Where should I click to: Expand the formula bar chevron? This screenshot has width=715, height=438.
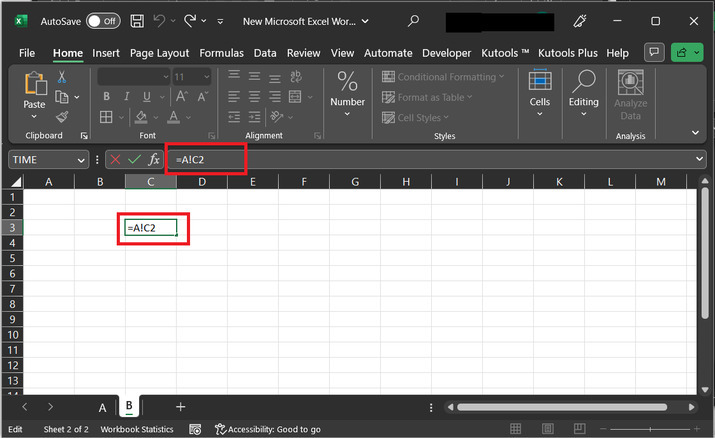(699, 159)
